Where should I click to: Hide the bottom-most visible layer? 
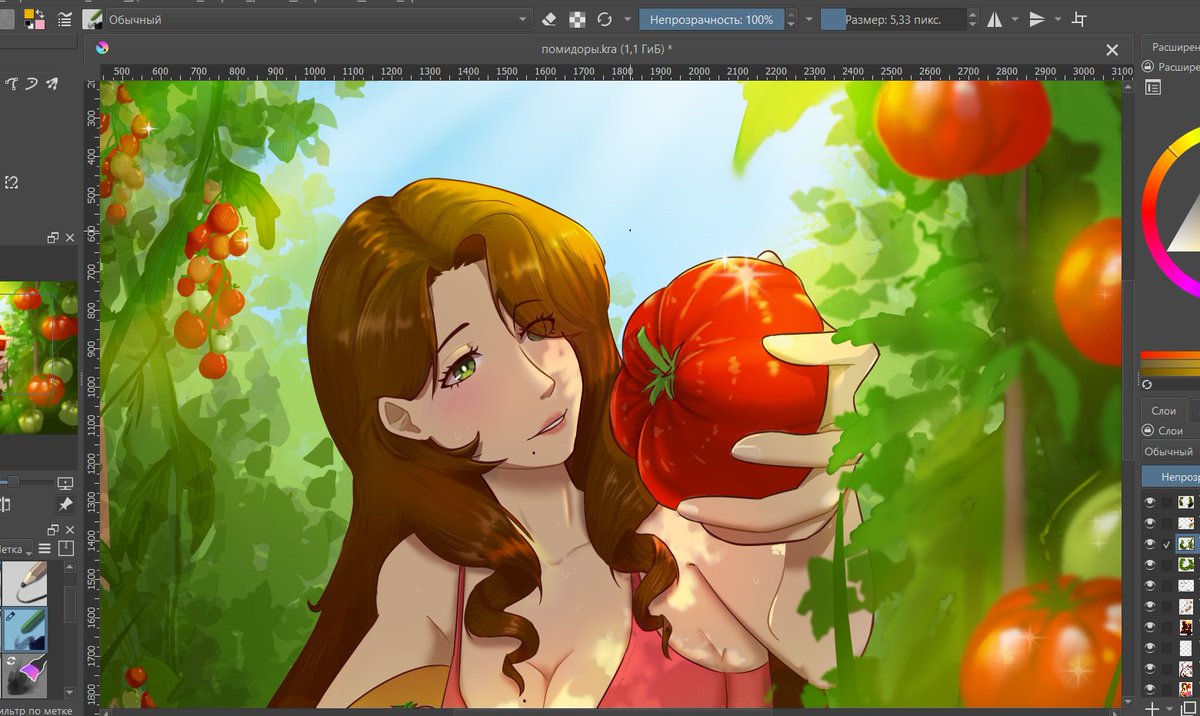pos(1149,689)
